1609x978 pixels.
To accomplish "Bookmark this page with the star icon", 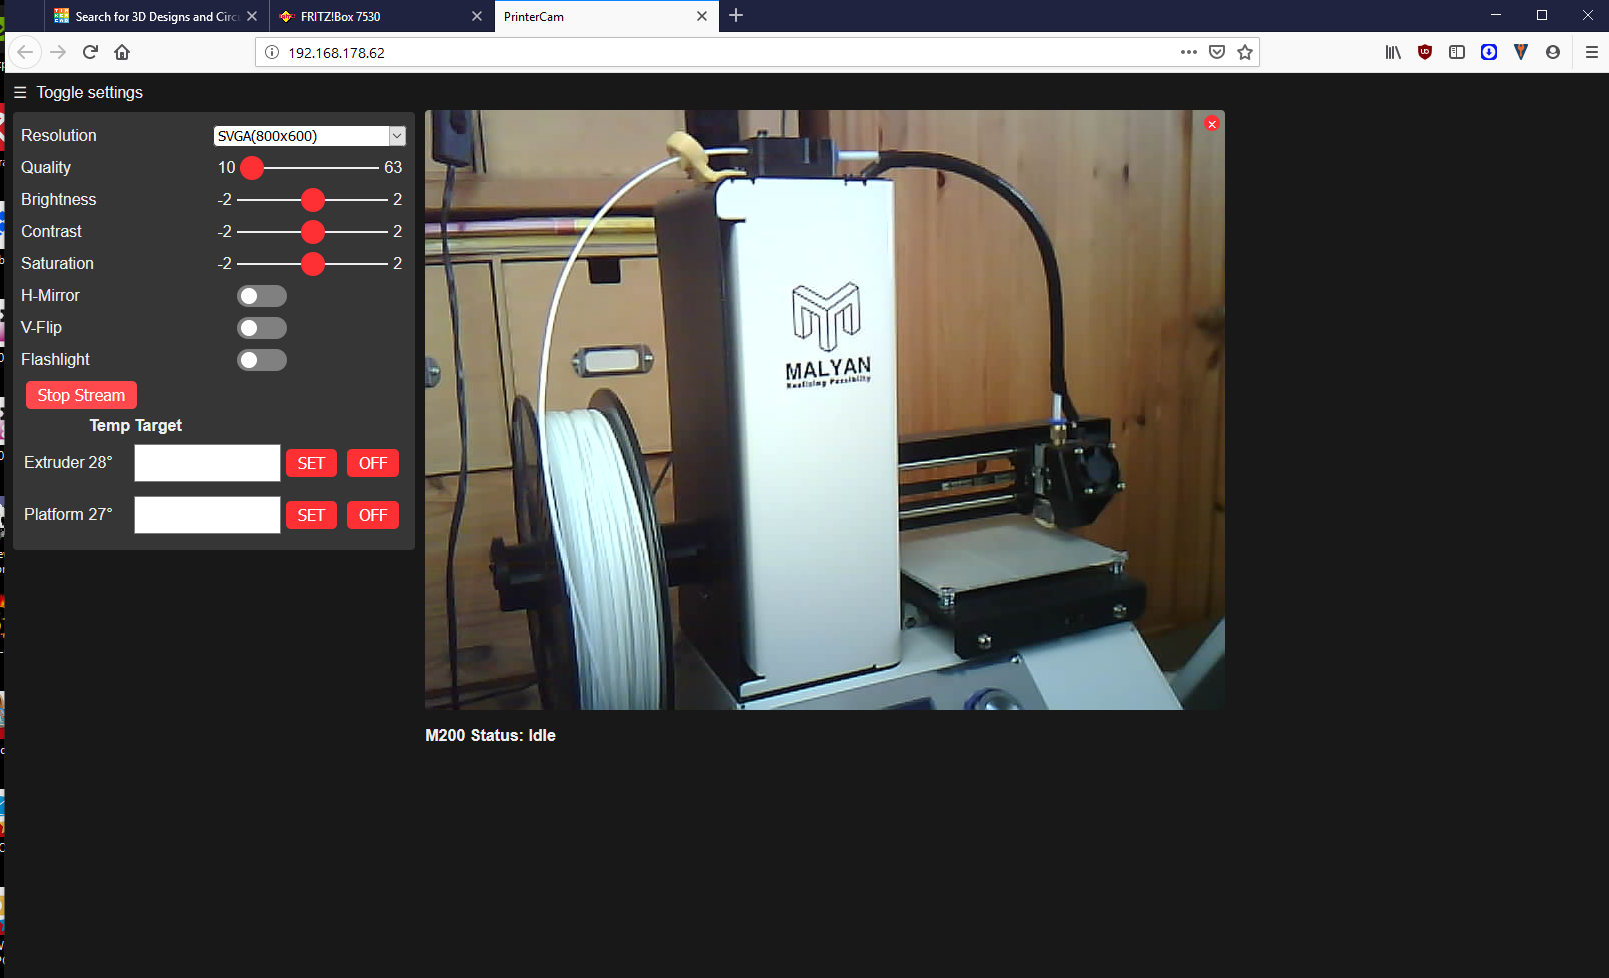I will [x=1244, y=53].
